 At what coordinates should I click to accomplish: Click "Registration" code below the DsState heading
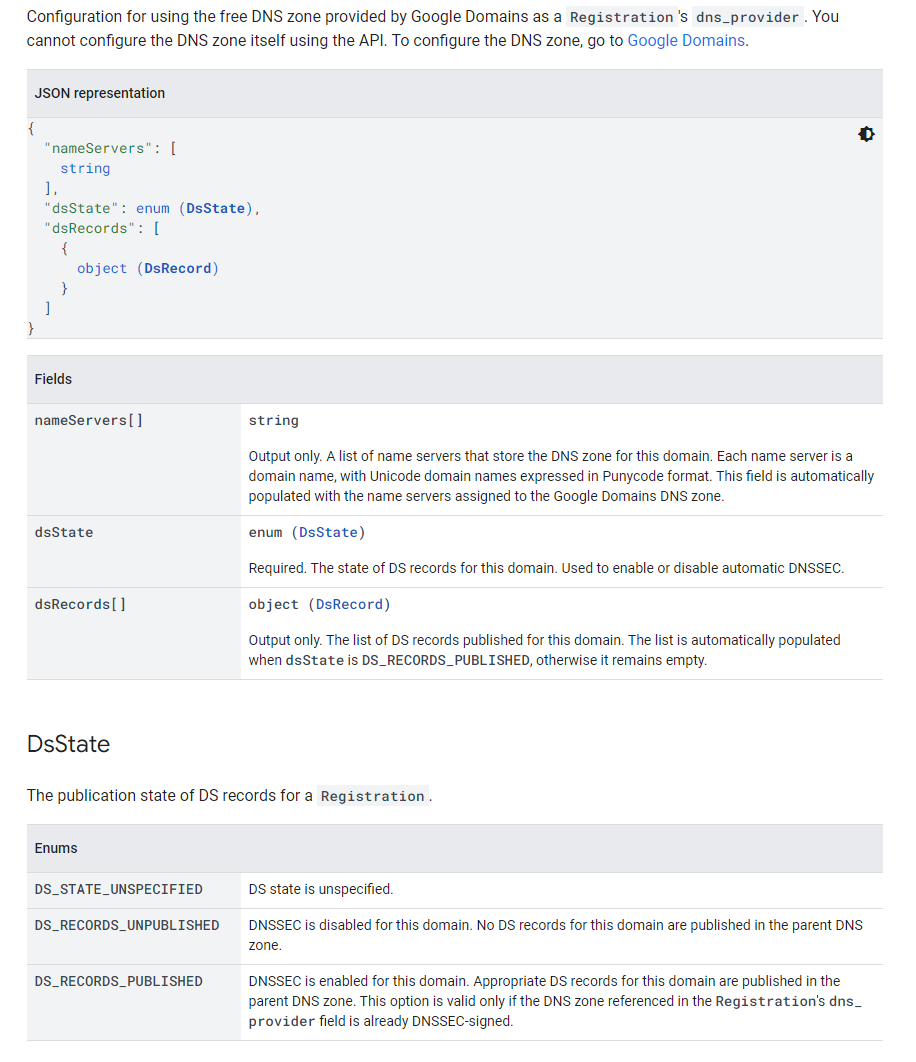373,796
